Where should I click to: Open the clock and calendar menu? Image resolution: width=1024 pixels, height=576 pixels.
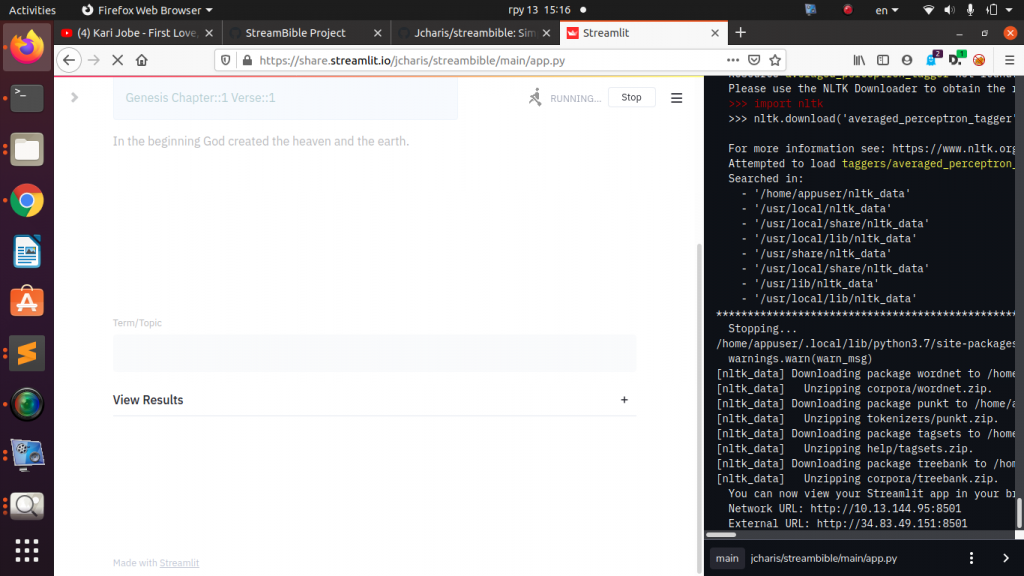(x=539, y=10)
